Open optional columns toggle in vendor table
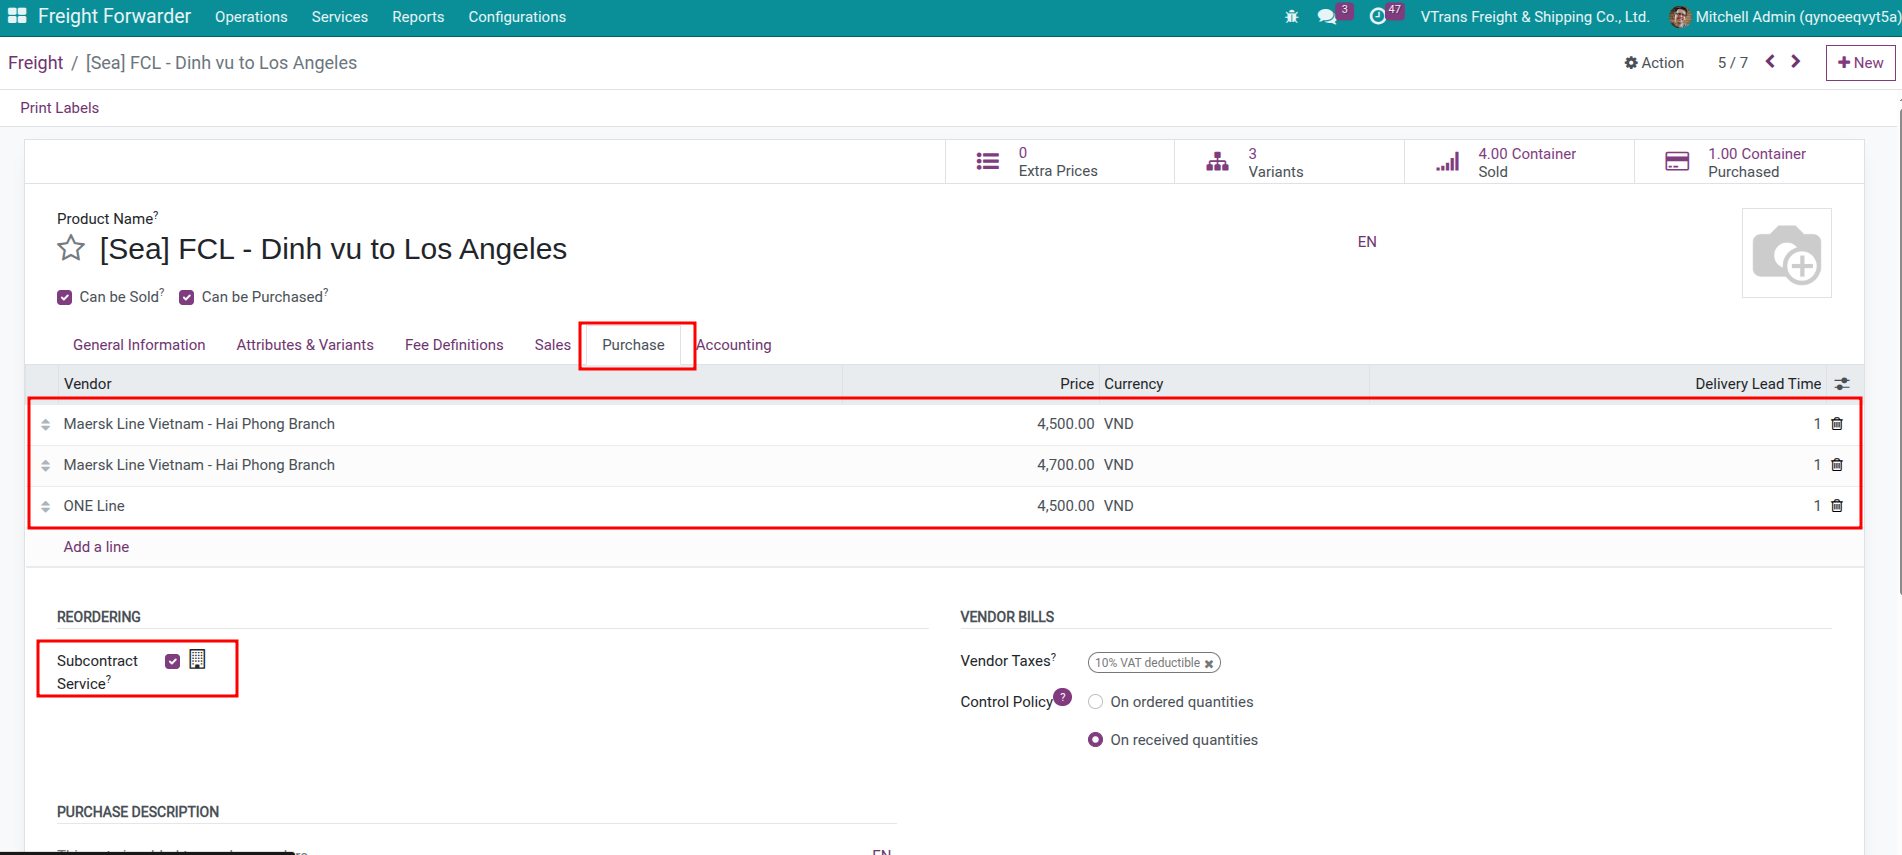This screenshot has width=1902, height=855. tap(1842, 384)
